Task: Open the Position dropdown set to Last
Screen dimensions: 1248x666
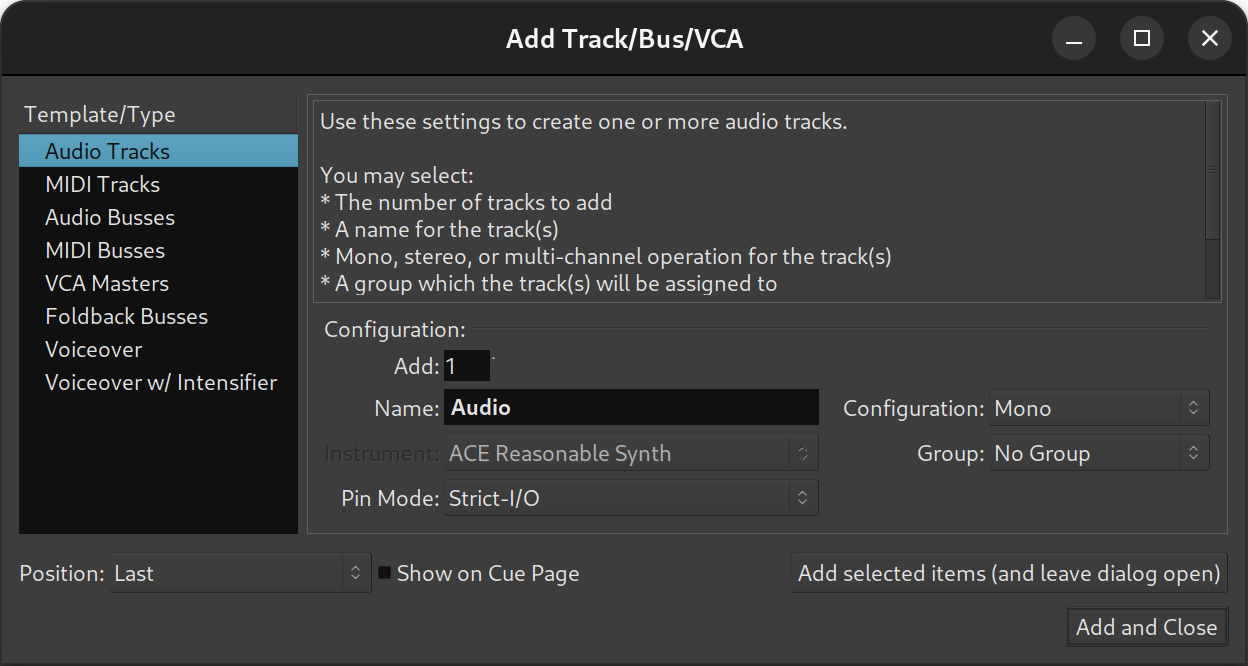Action: [x=240, y=574]
